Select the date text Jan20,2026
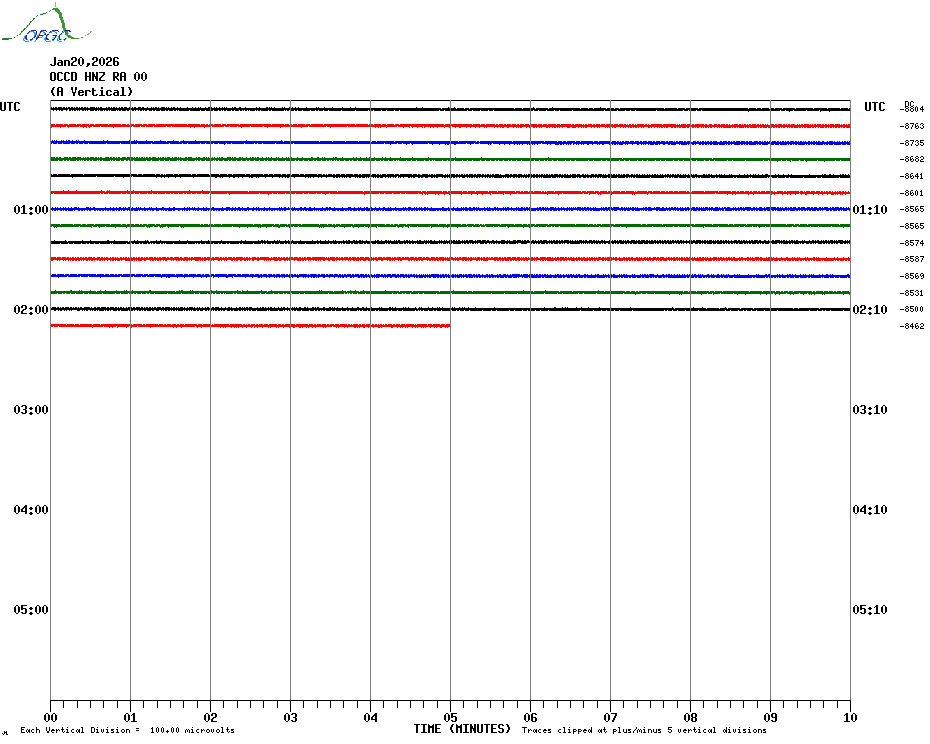Viewport: 930px width, 744px height. tap(84, 62)
